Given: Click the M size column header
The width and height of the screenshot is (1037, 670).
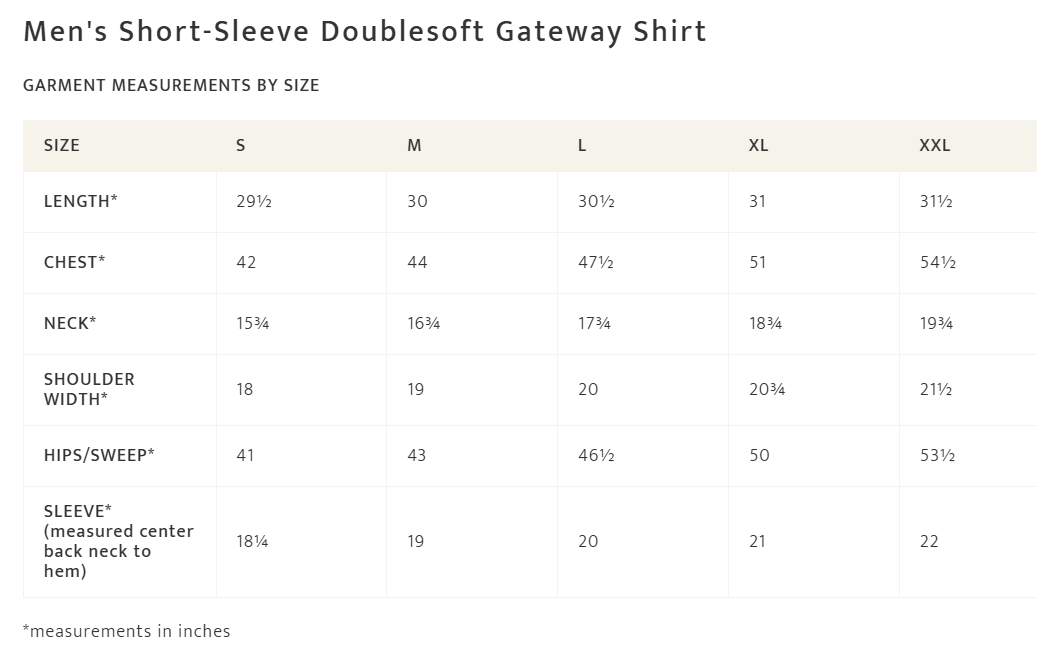Looking at the screenshot, I should click(x=414, y=146).
